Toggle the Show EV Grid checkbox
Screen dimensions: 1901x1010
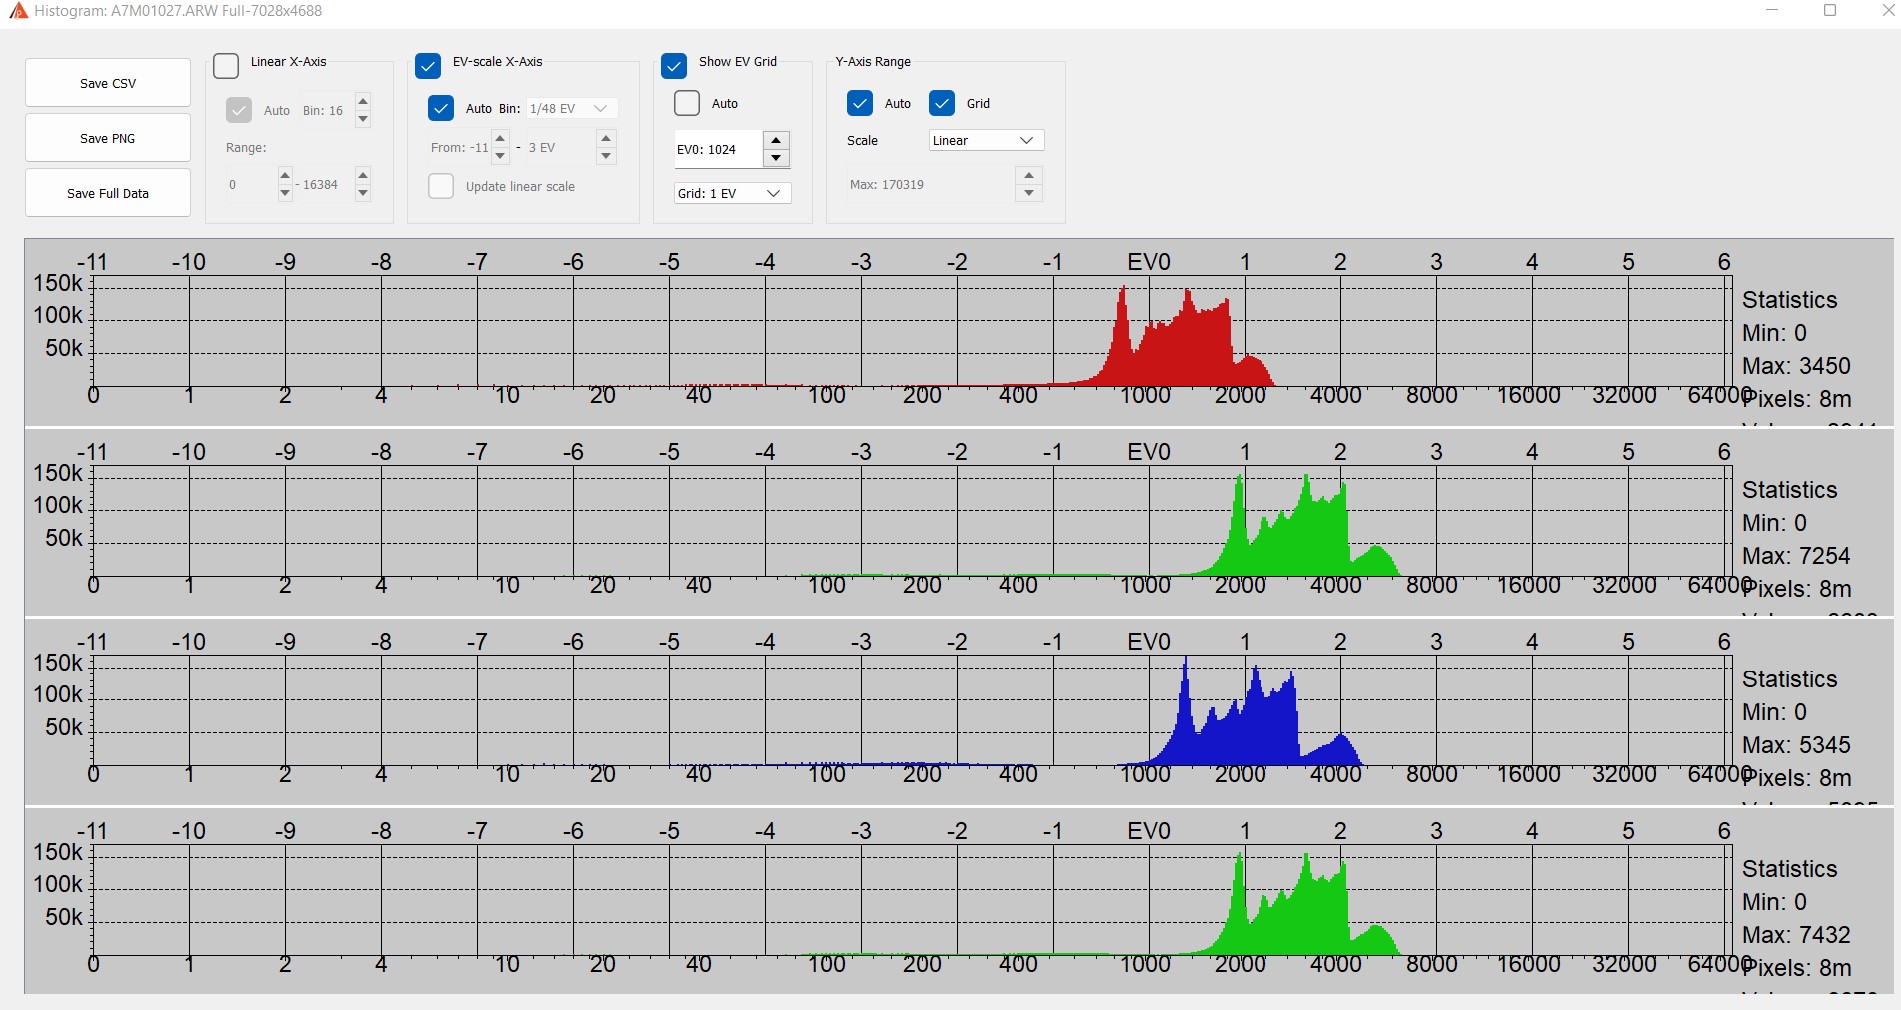point(674,66)
